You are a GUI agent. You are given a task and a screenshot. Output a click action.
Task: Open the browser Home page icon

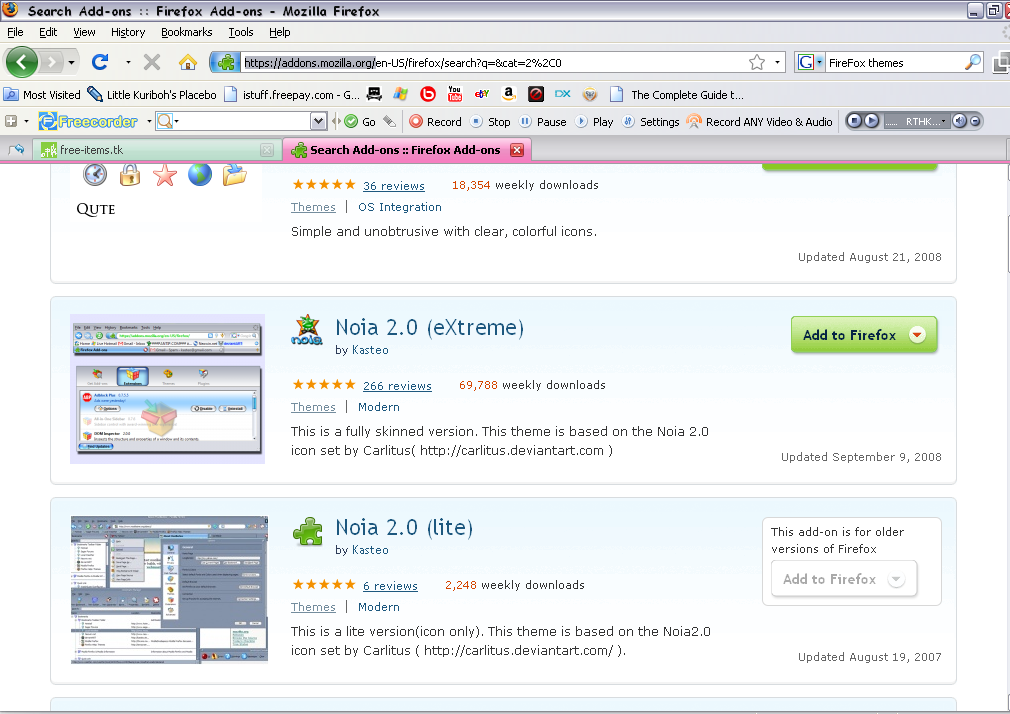pyautogui.click(x=187, y=62)
